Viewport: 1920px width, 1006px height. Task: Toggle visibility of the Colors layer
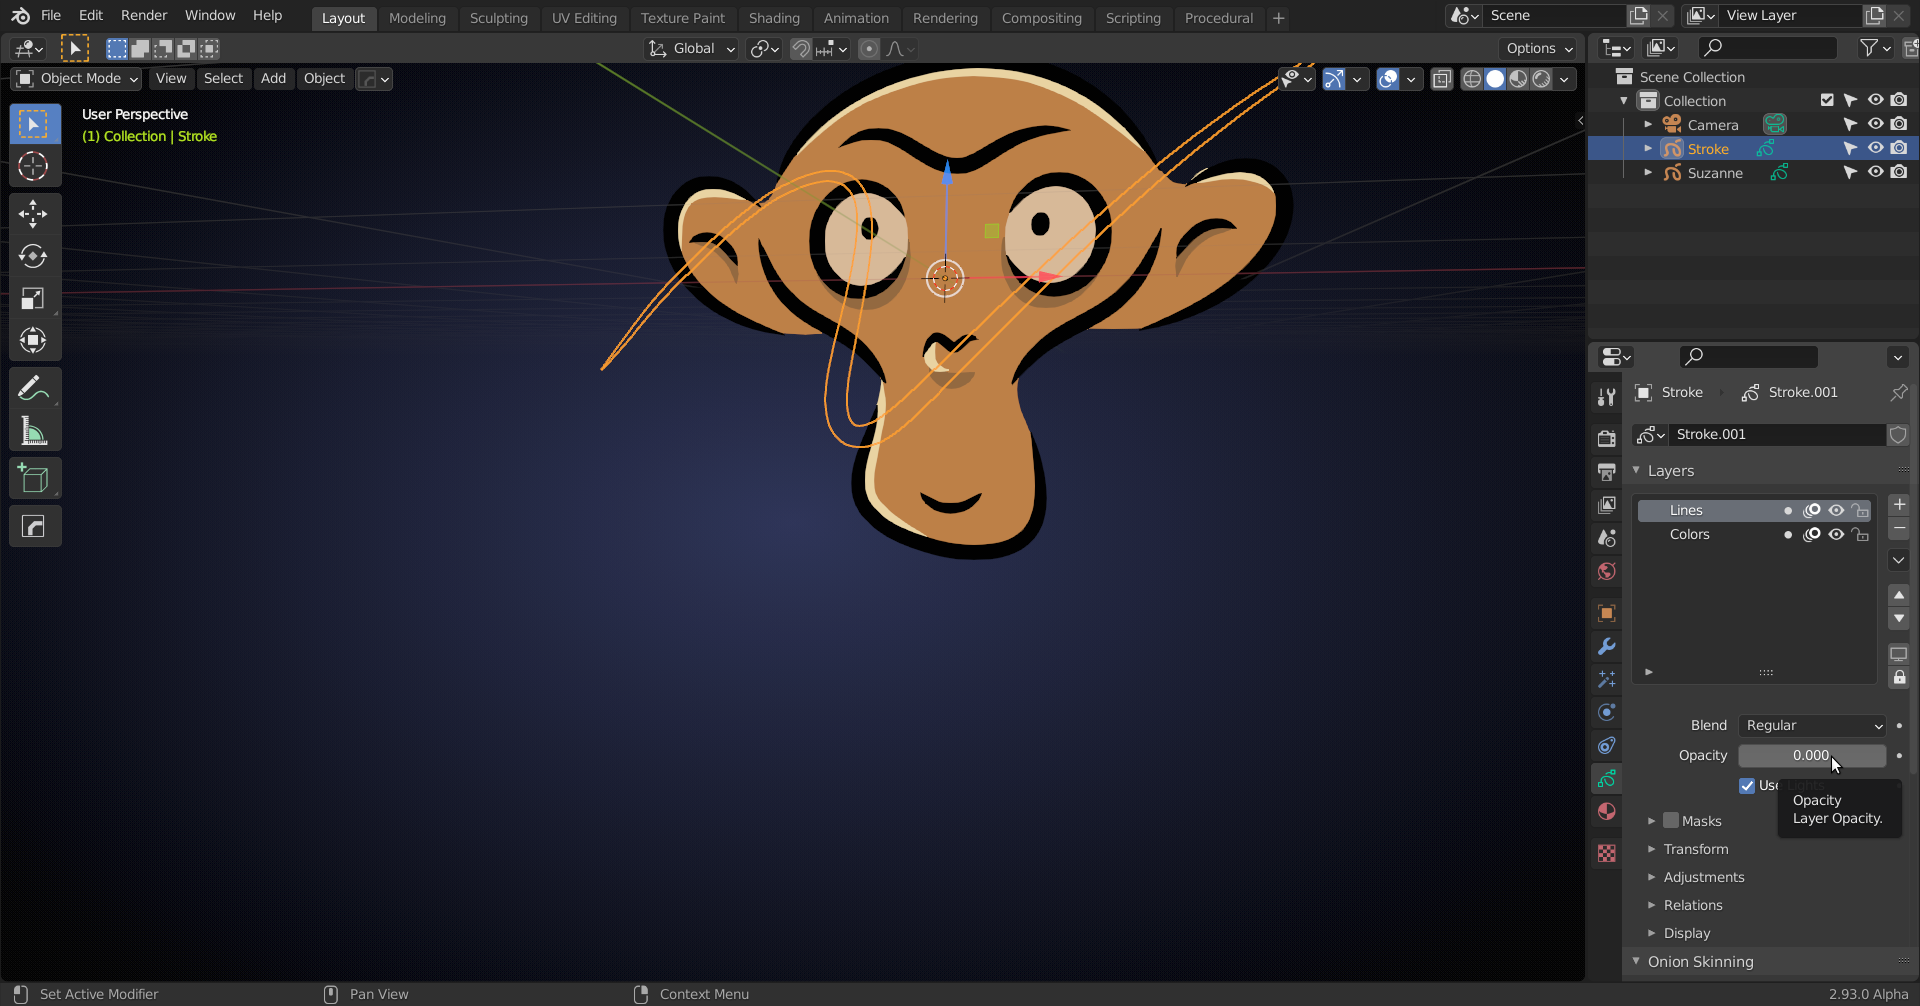pos(1836,534)
